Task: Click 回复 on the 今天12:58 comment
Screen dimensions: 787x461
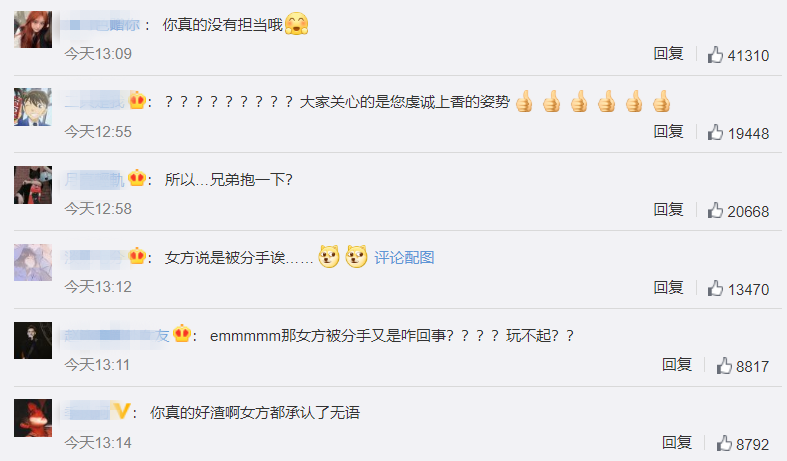Action: 668,209
